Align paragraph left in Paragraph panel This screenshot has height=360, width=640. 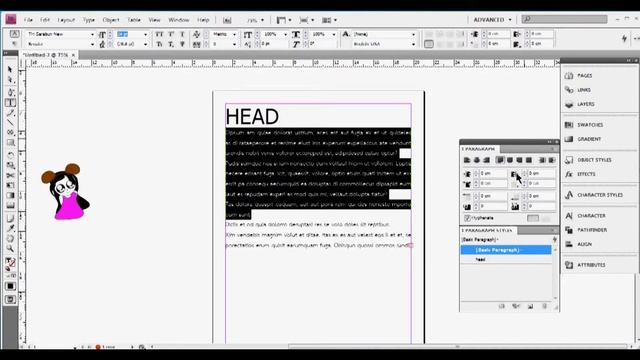[467, 160]
